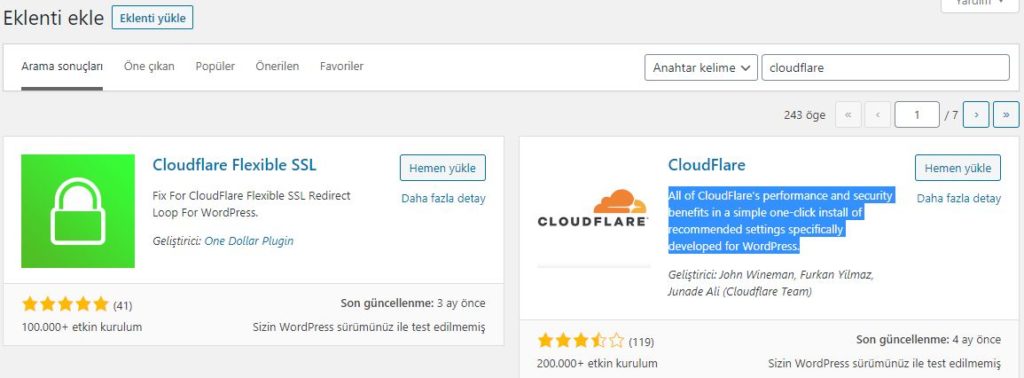Go to the first results page

tap(848, 115)
